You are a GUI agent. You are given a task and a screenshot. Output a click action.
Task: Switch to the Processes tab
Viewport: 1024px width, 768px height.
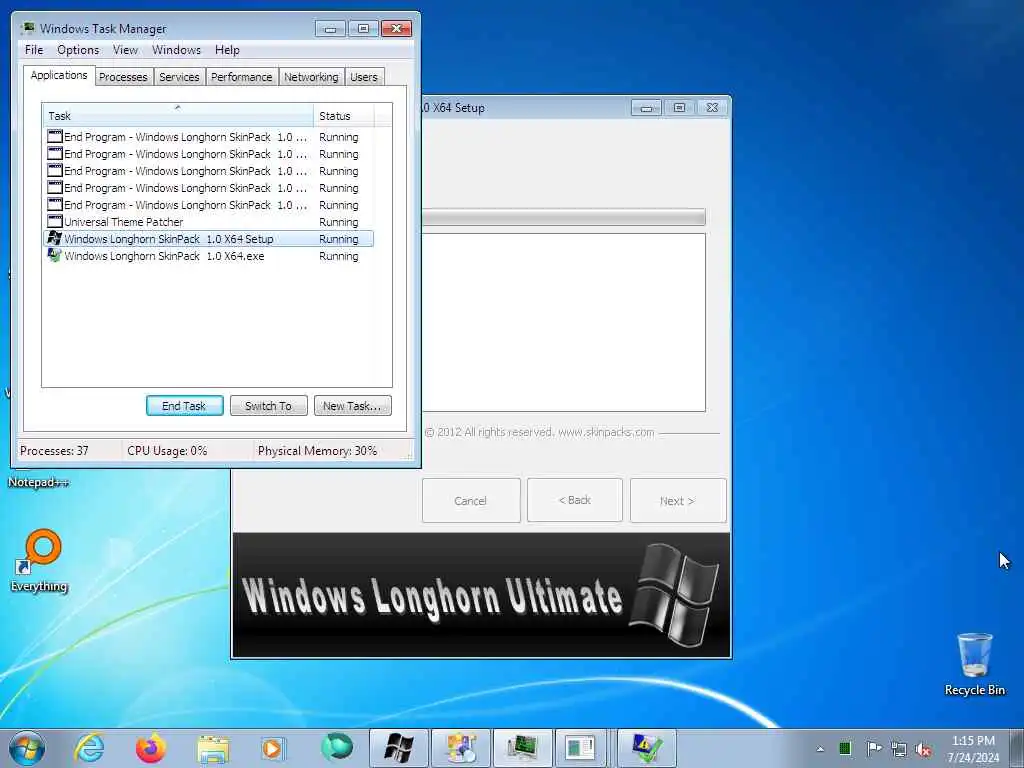(123, 77)
